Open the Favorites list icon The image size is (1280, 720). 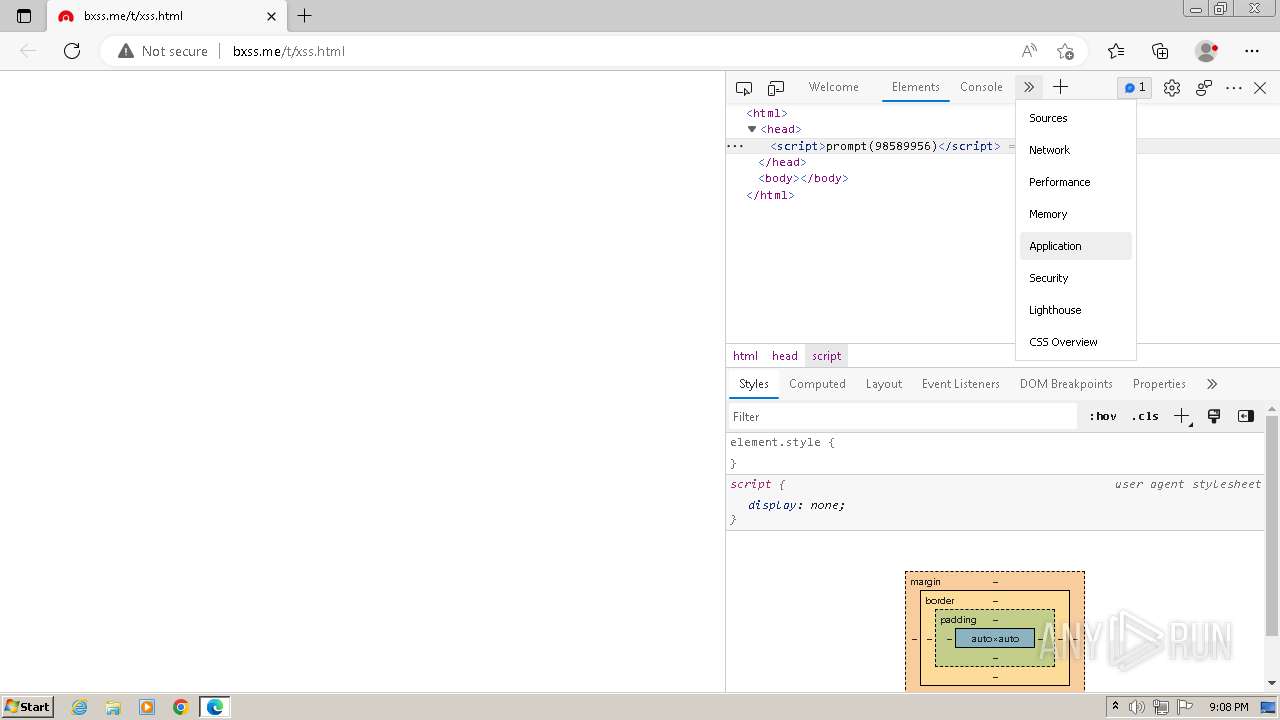coord(1116,51)
